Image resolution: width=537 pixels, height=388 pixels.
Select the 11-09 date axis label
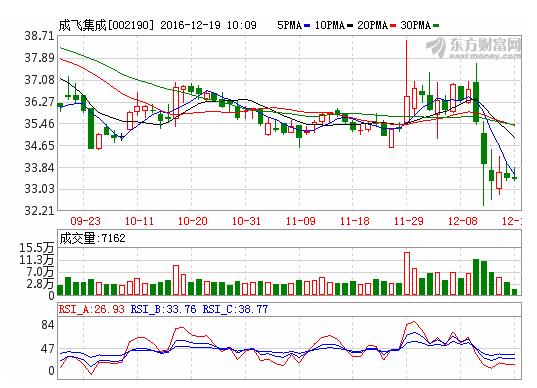(301, 221)
